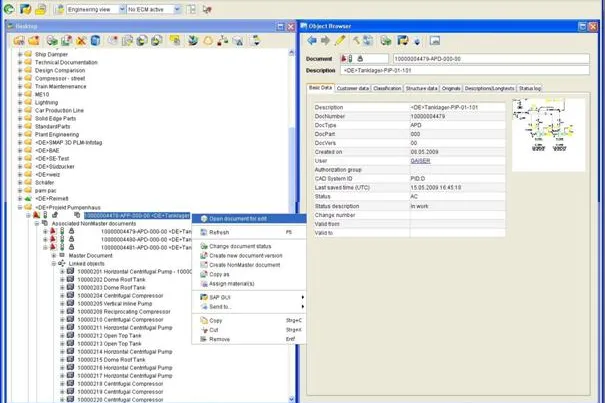Select 10000212 Open Top Tank tree item
Viewport: 605px width, 403px height.
[109, 336]
